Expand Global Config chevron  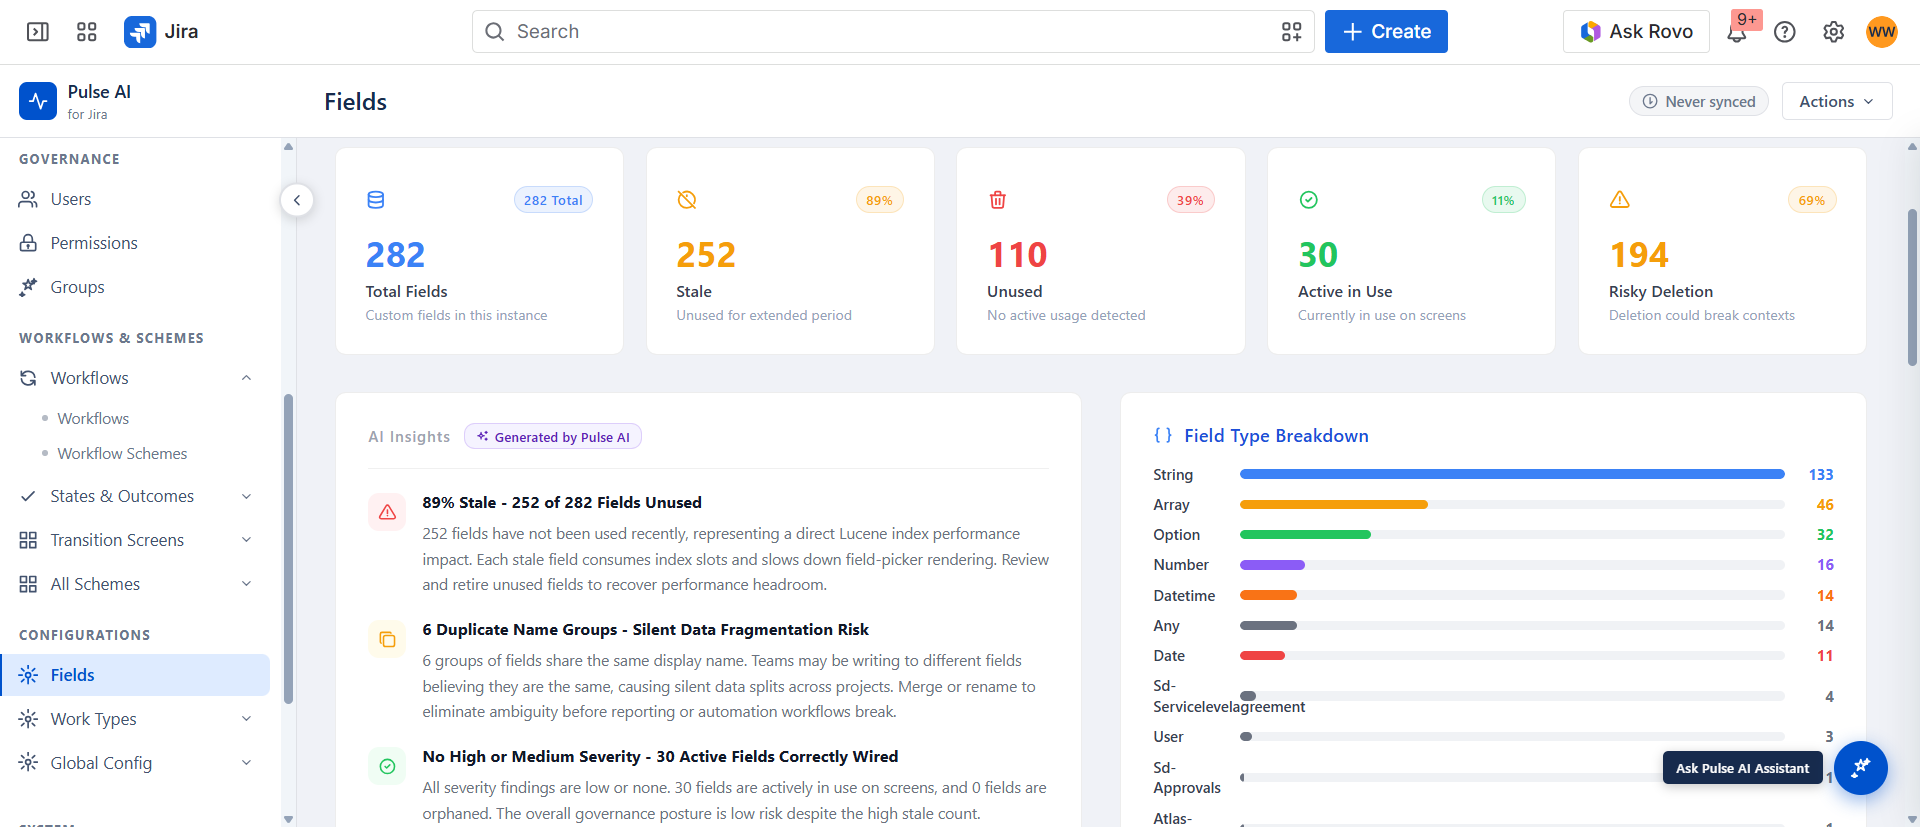click(246, 763)
